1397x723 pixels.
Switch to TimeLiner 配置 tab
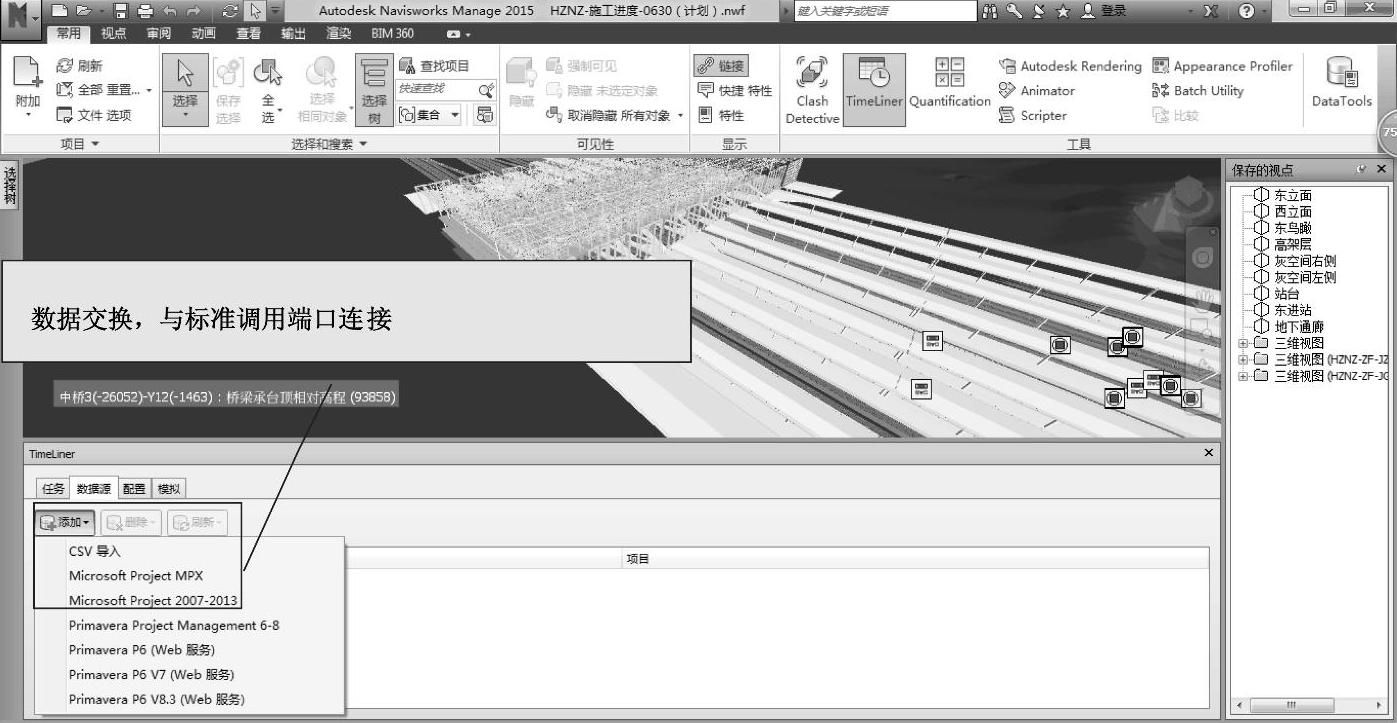coord(134,489)
